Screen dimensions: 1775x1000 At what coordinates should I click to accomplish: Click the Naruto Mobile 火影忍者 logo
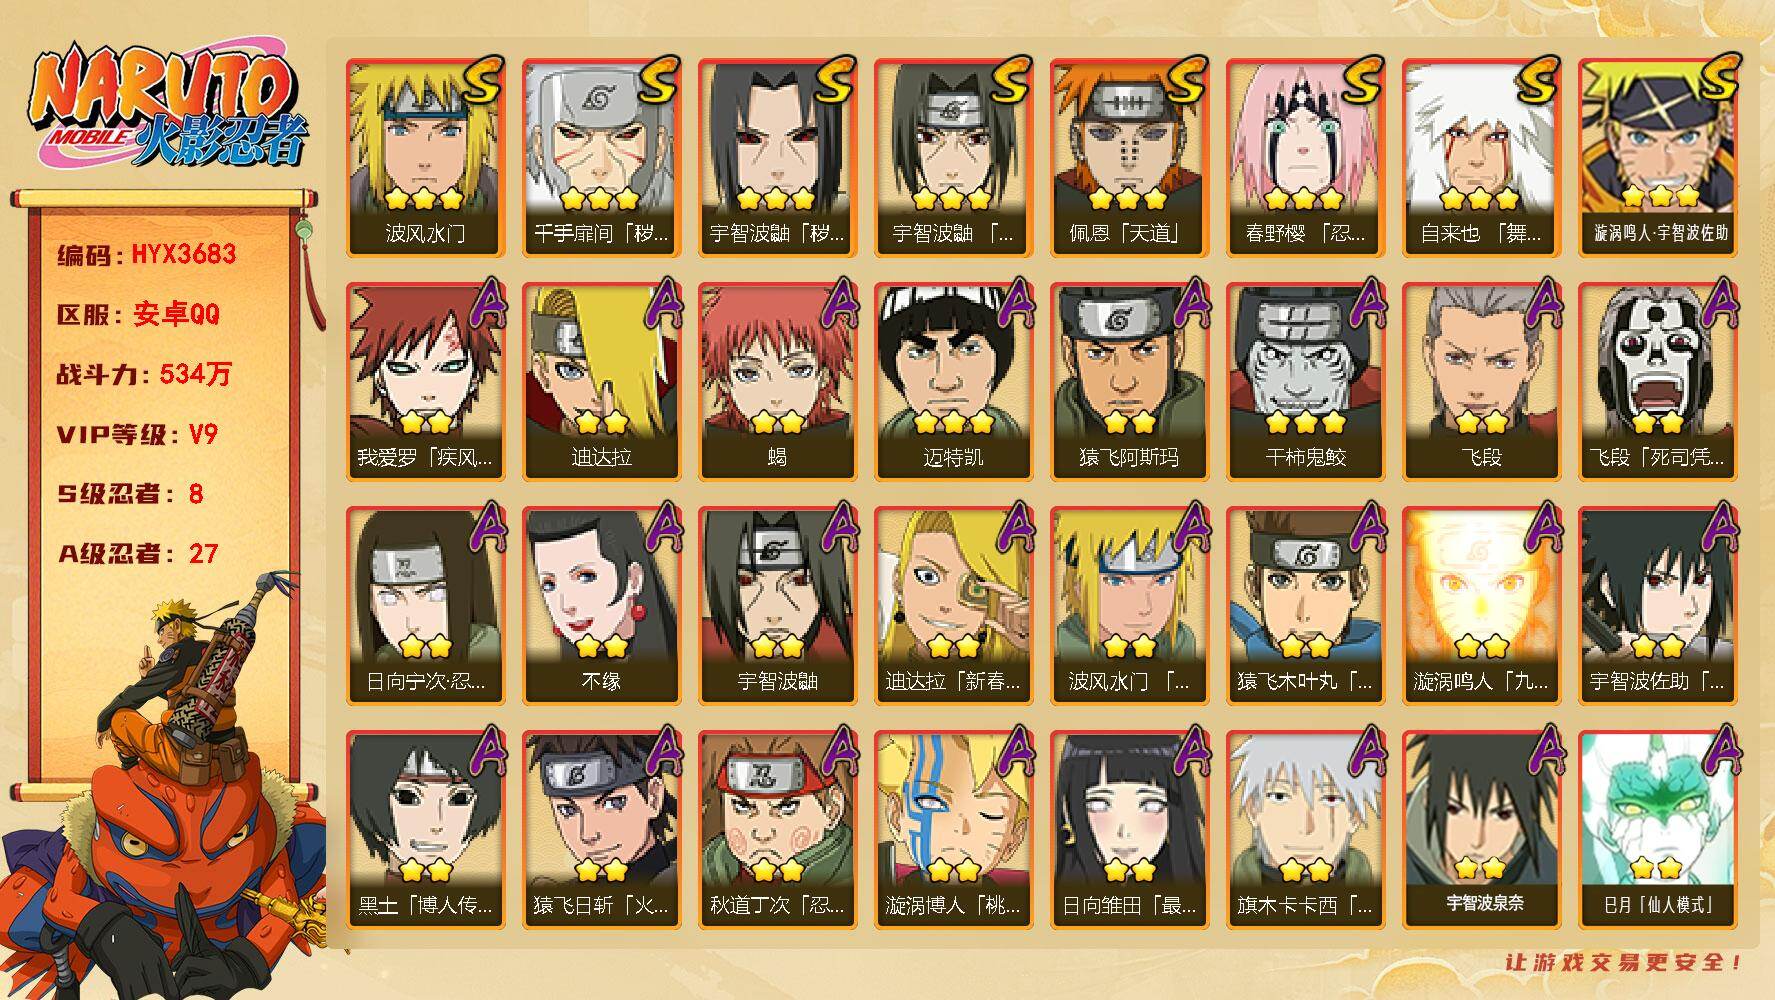[167, 109]
